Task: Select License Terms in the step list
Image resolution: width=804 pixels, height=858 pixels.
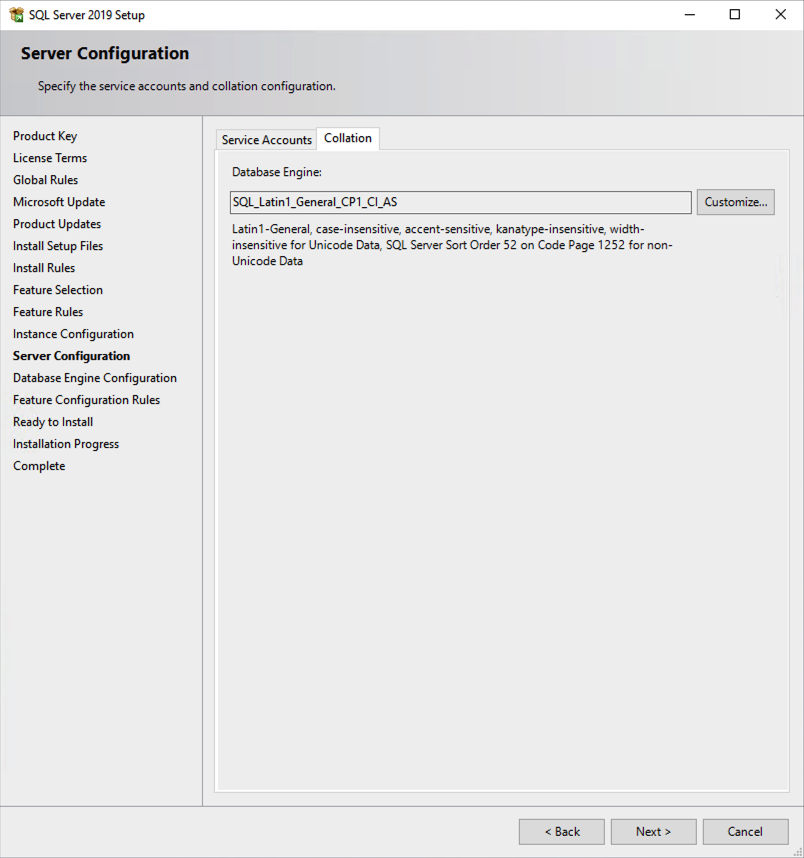Action: [50, 158]
